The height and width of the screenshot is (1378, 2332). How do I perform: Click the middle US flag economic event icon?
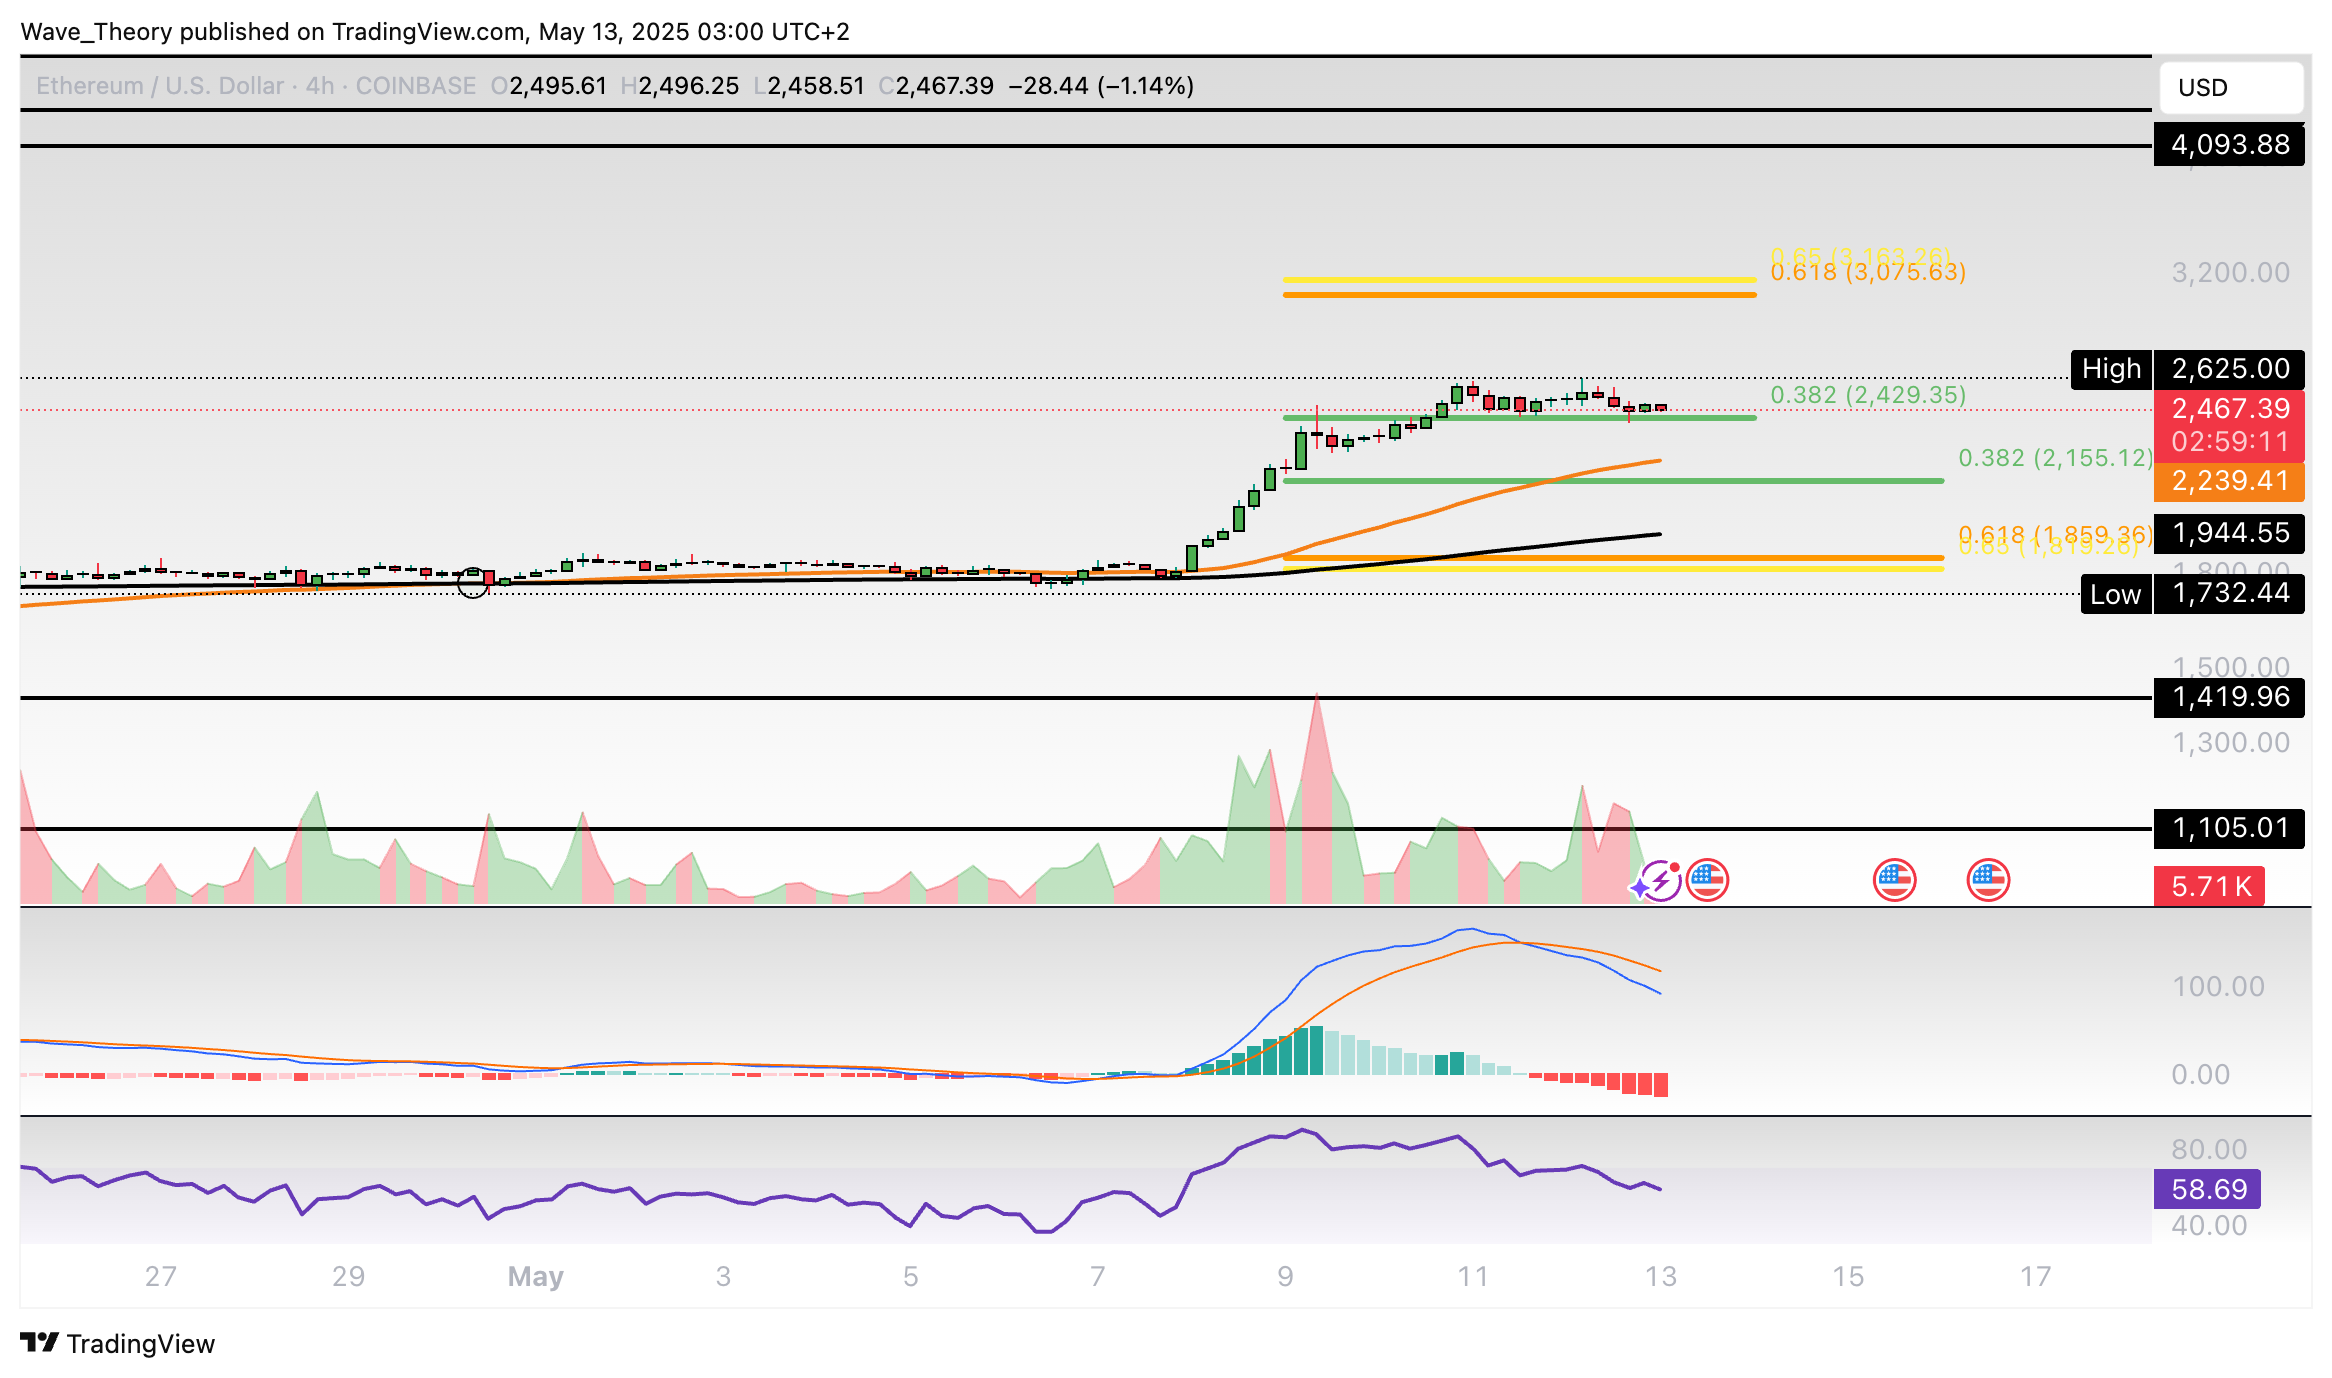tap(1894, 881)
